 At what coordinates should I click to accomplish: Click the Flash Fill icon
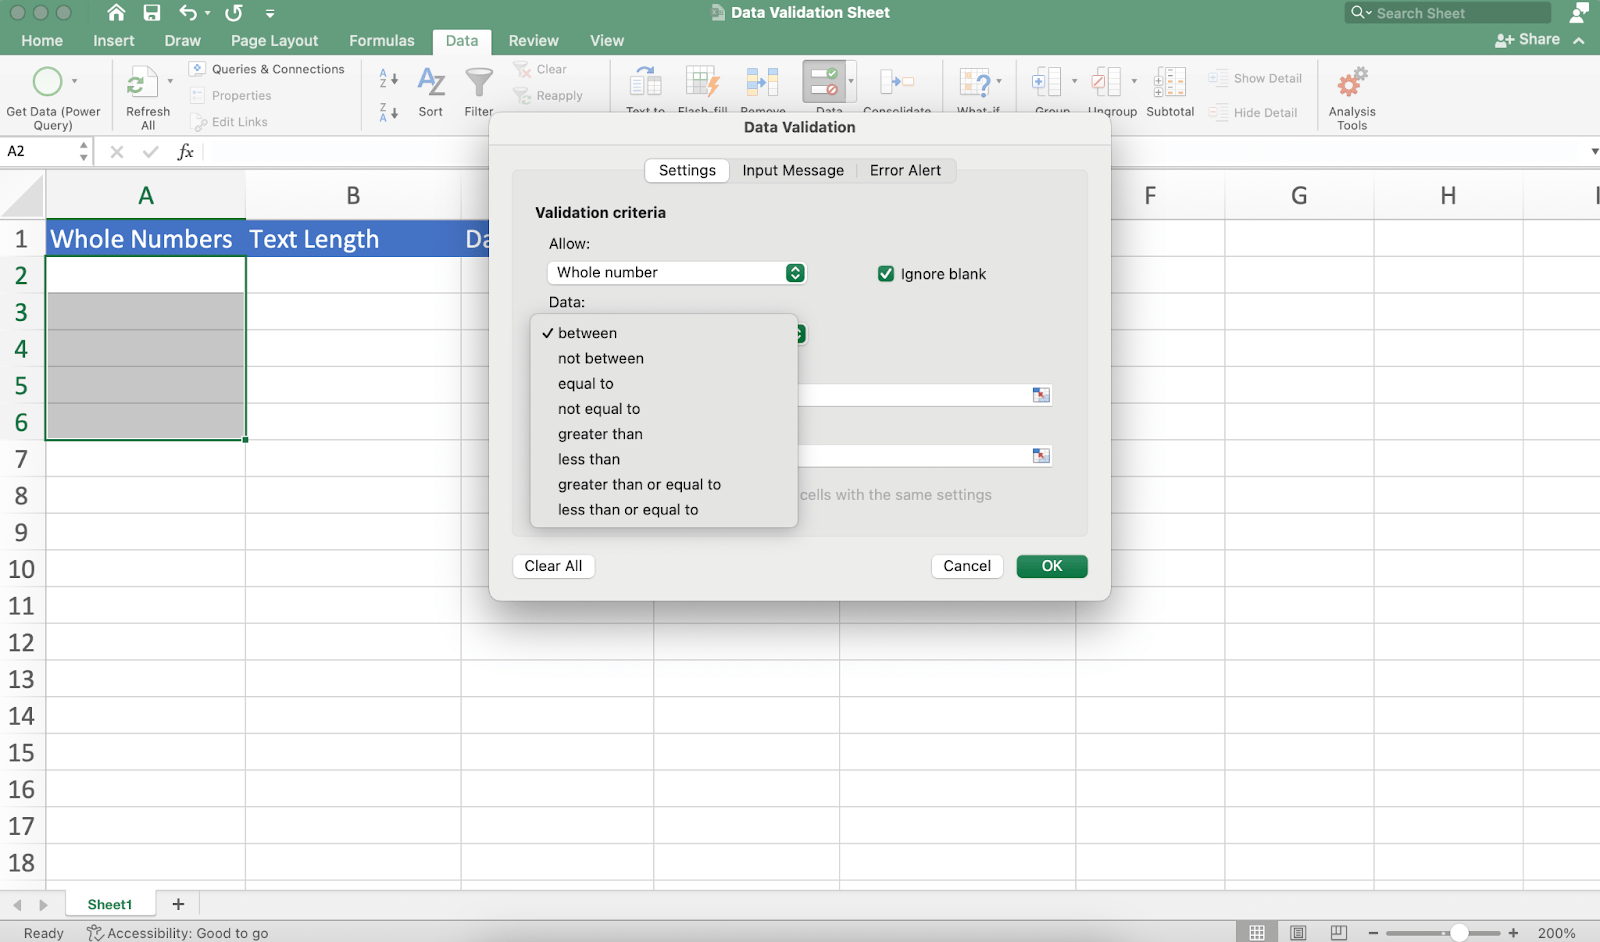(702, 82)
